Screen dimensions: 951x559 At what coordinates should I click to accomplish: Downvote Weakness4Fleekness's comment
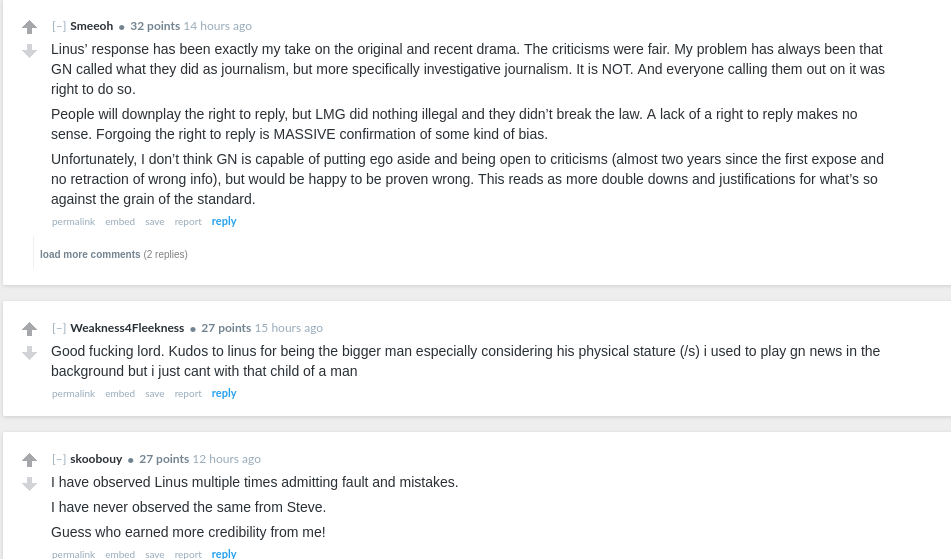pyautogui.click(x=29, y=353)
